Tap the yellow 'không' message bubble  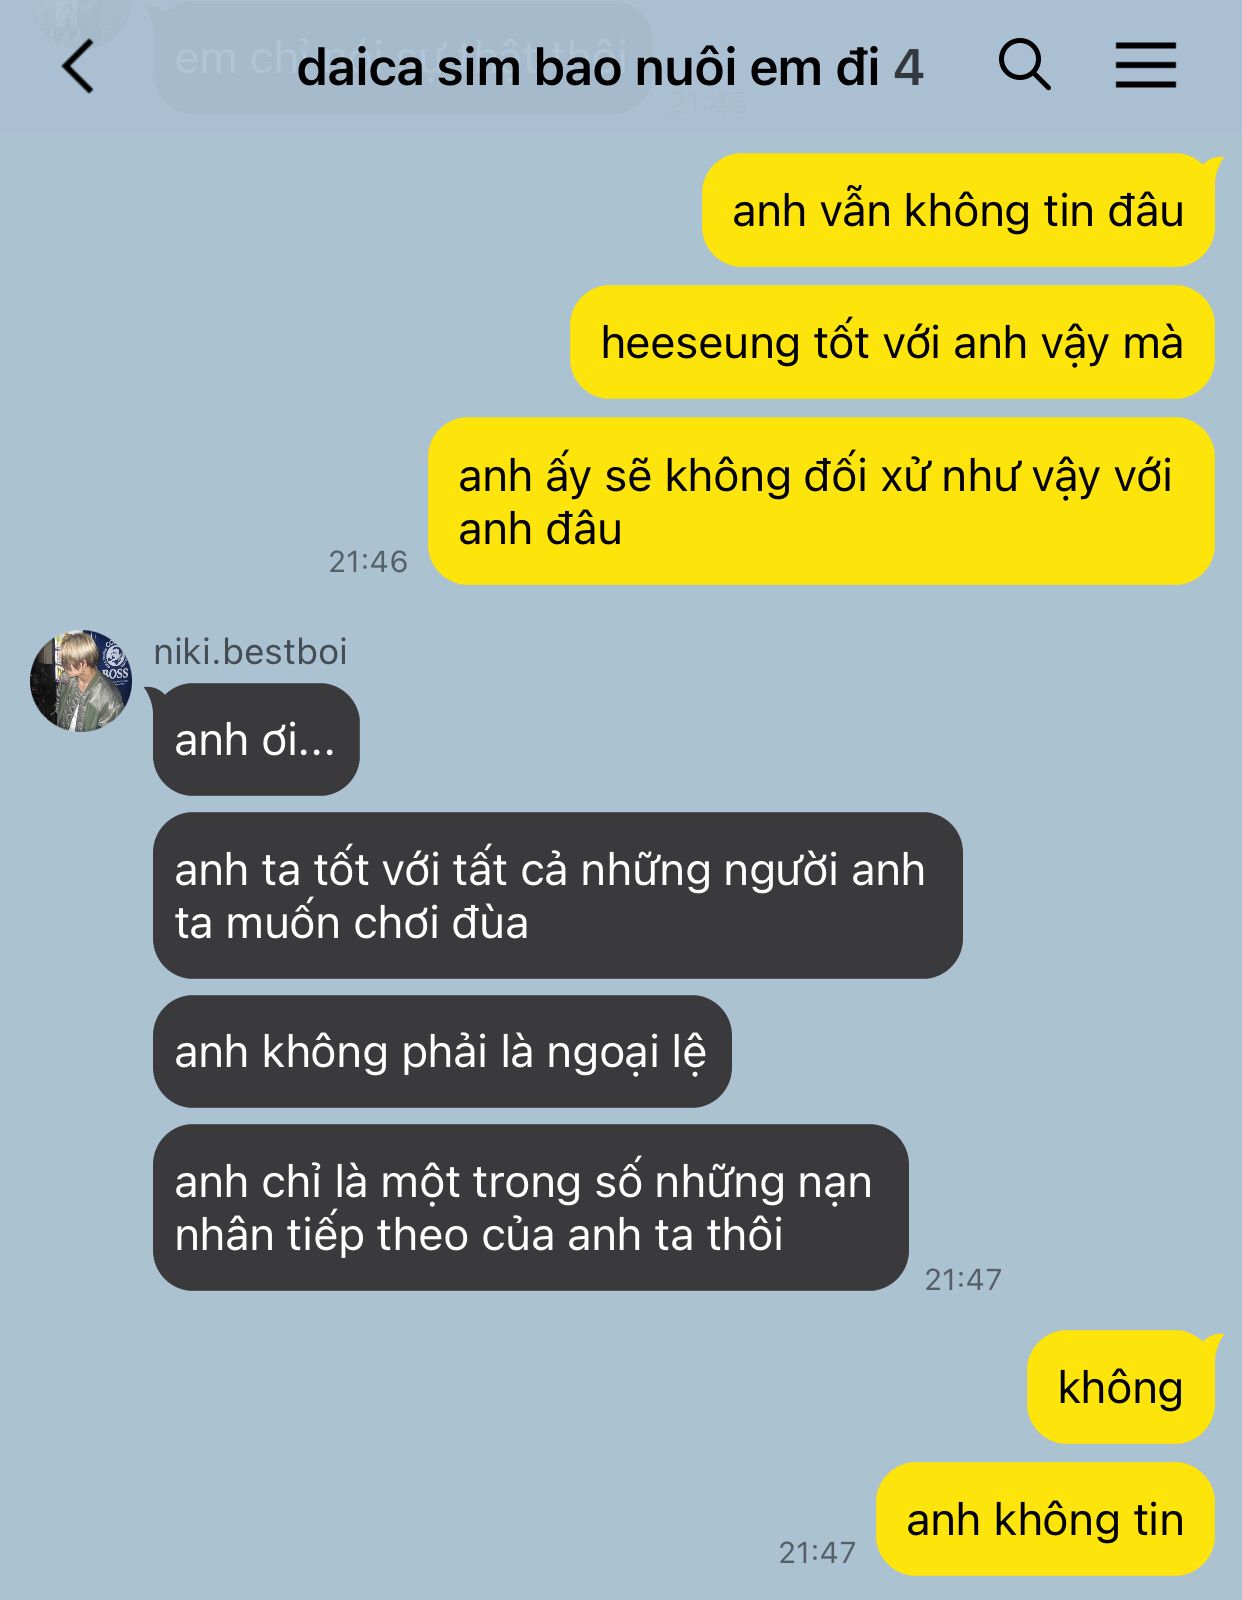(1121, 1388)
